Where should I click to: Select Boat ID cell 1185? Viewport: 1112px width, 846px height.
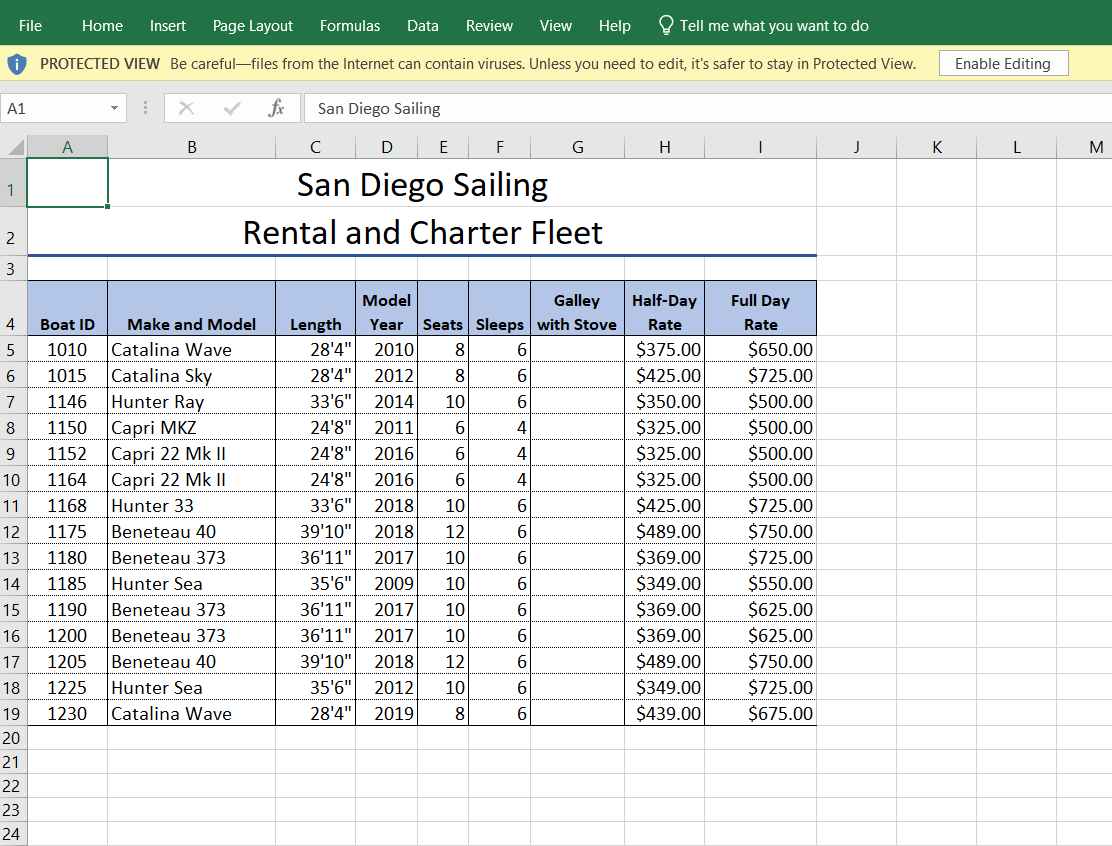pos(67,584)
